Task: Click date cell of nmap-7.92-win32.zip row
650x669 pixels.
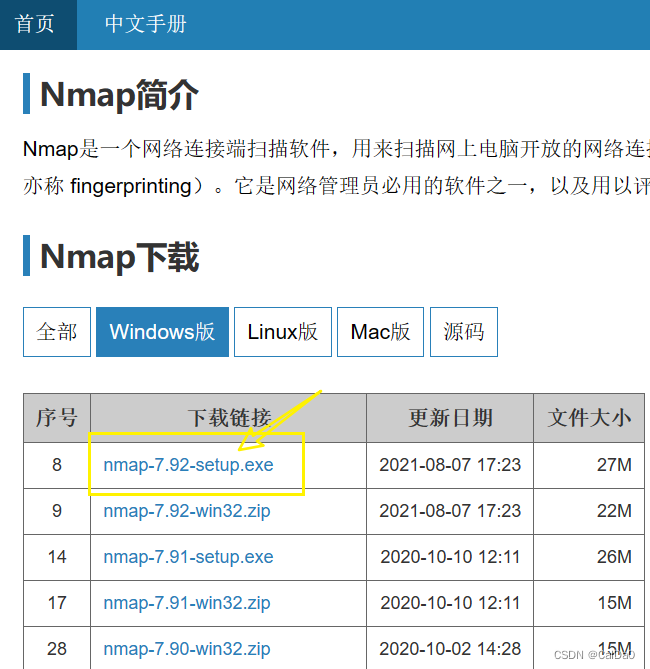Action: [450, 511]
